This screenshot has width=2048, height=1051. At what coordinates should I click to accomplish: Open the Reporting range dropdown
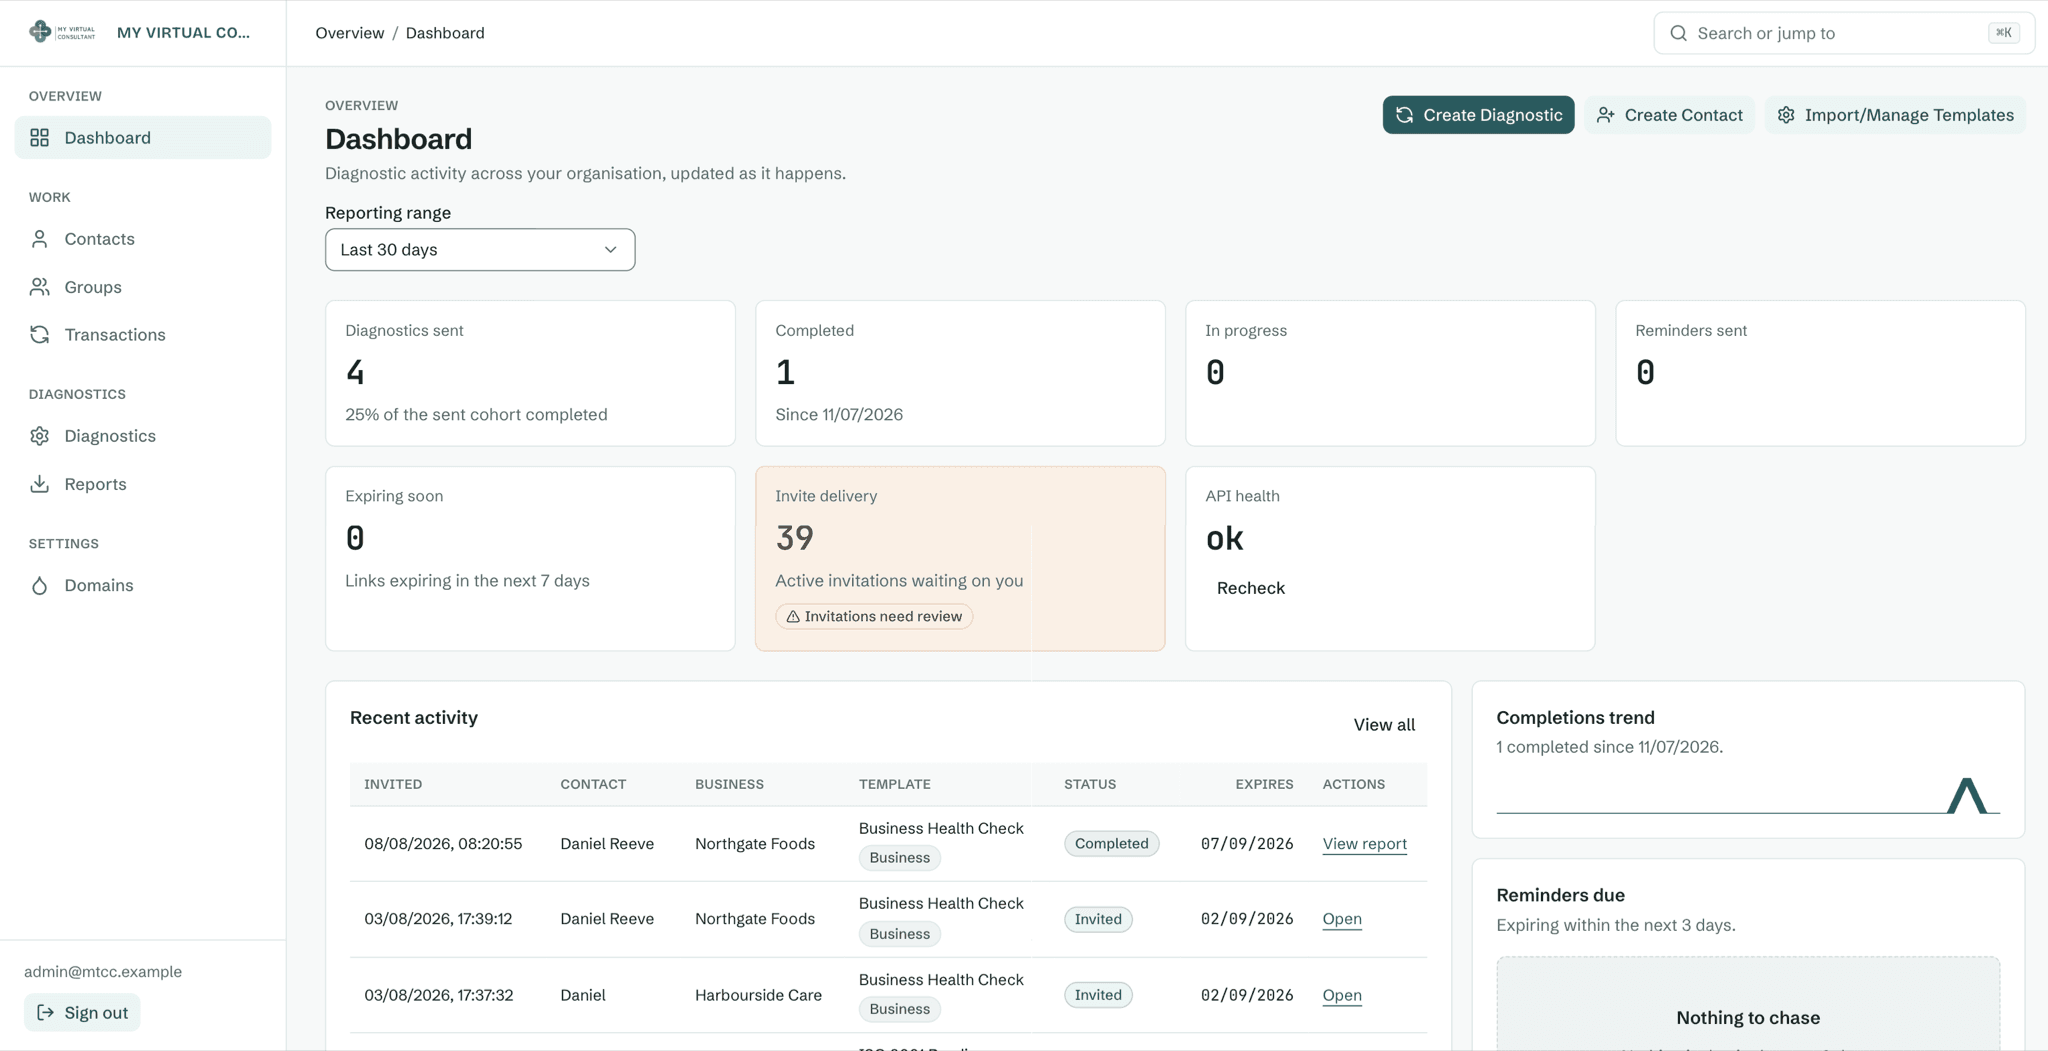pos(480,250)
